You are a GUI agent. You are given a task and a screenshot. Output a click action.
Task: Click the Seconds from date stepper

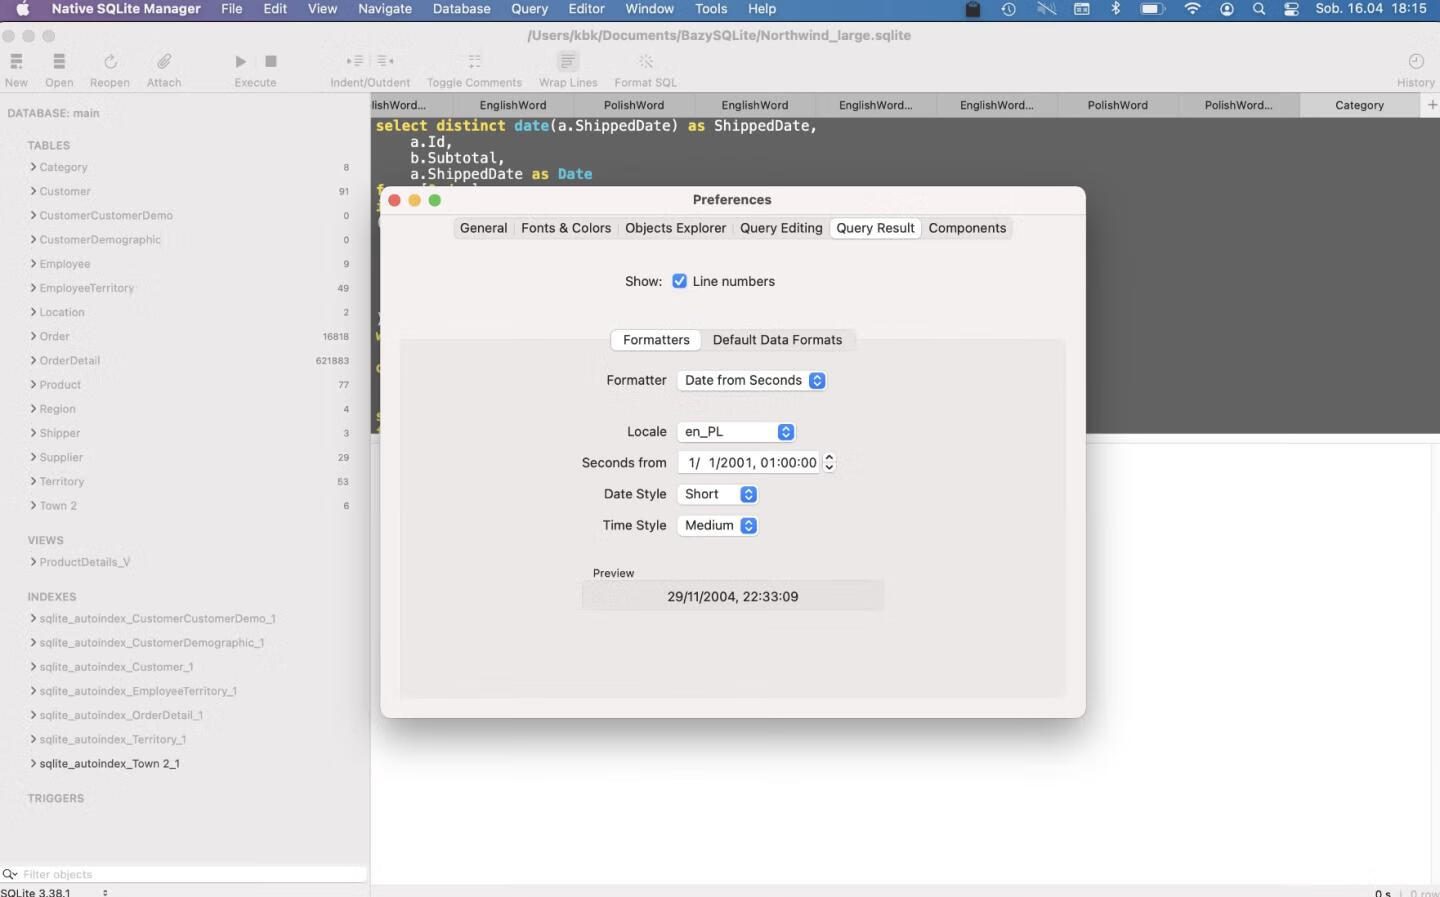coord(829,463)
